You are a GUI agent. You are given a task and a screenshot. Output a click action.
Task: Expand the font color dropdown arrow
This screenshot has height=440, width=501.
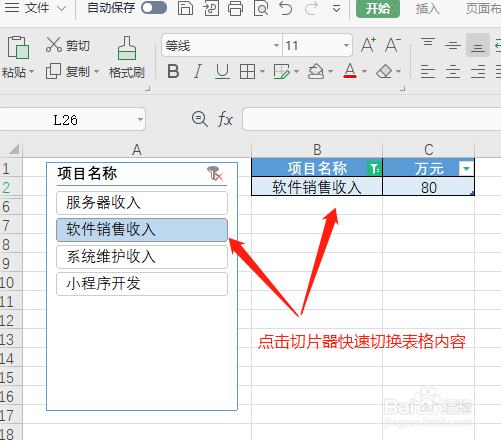[x=364, y=71]
